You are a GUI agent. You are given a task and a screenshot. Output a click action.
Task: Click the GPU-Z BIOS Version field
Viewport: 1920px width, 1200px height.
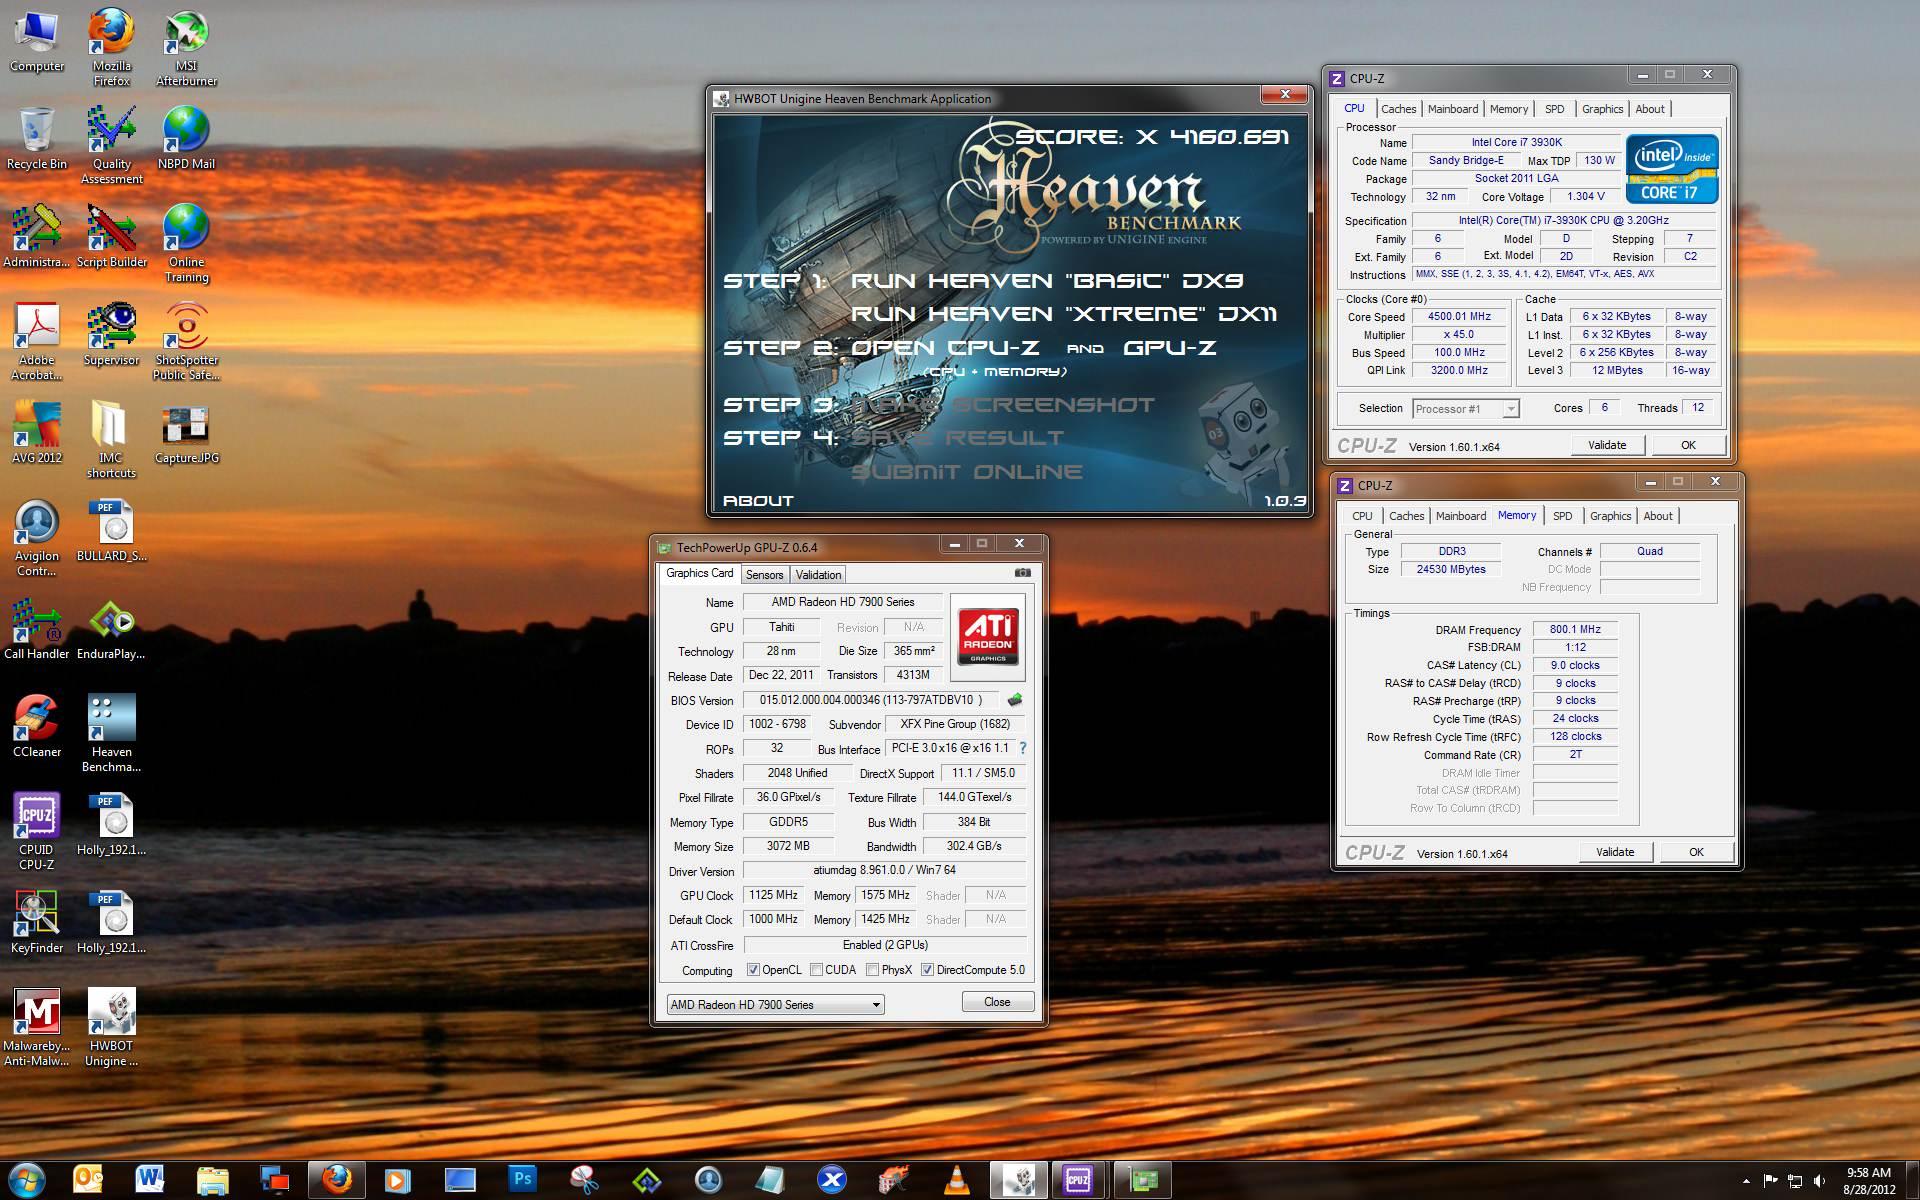pyautogui.click(x=870, y=700)
